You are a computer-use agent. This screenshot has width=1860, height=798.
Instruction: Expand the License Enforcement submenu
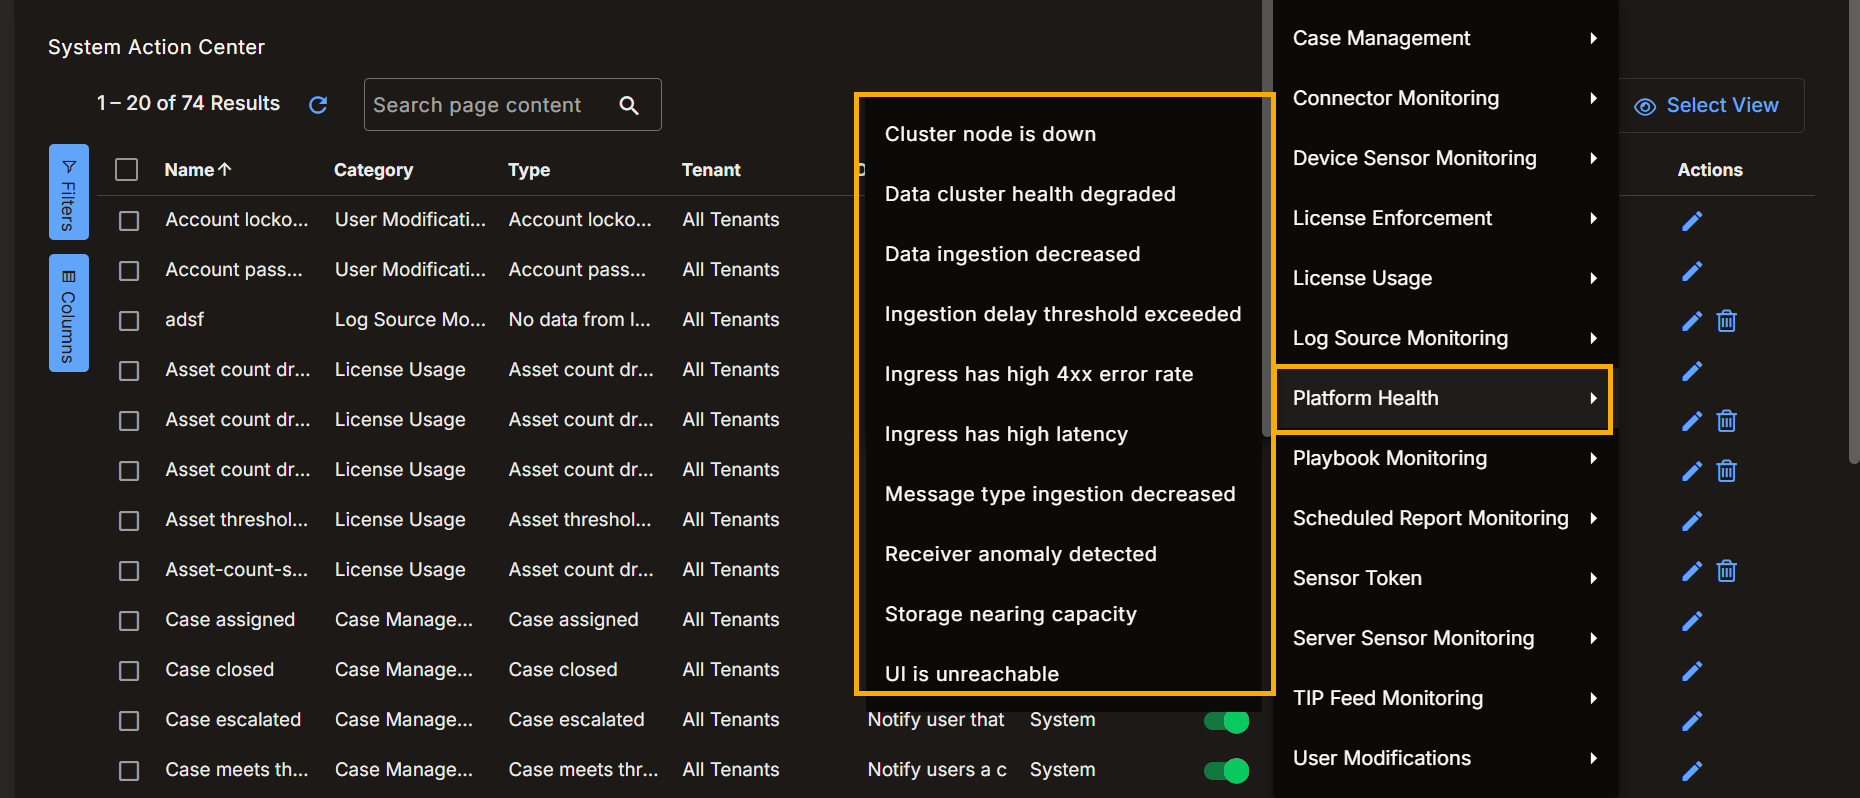pyautogui.click(x=1445, y=218)
